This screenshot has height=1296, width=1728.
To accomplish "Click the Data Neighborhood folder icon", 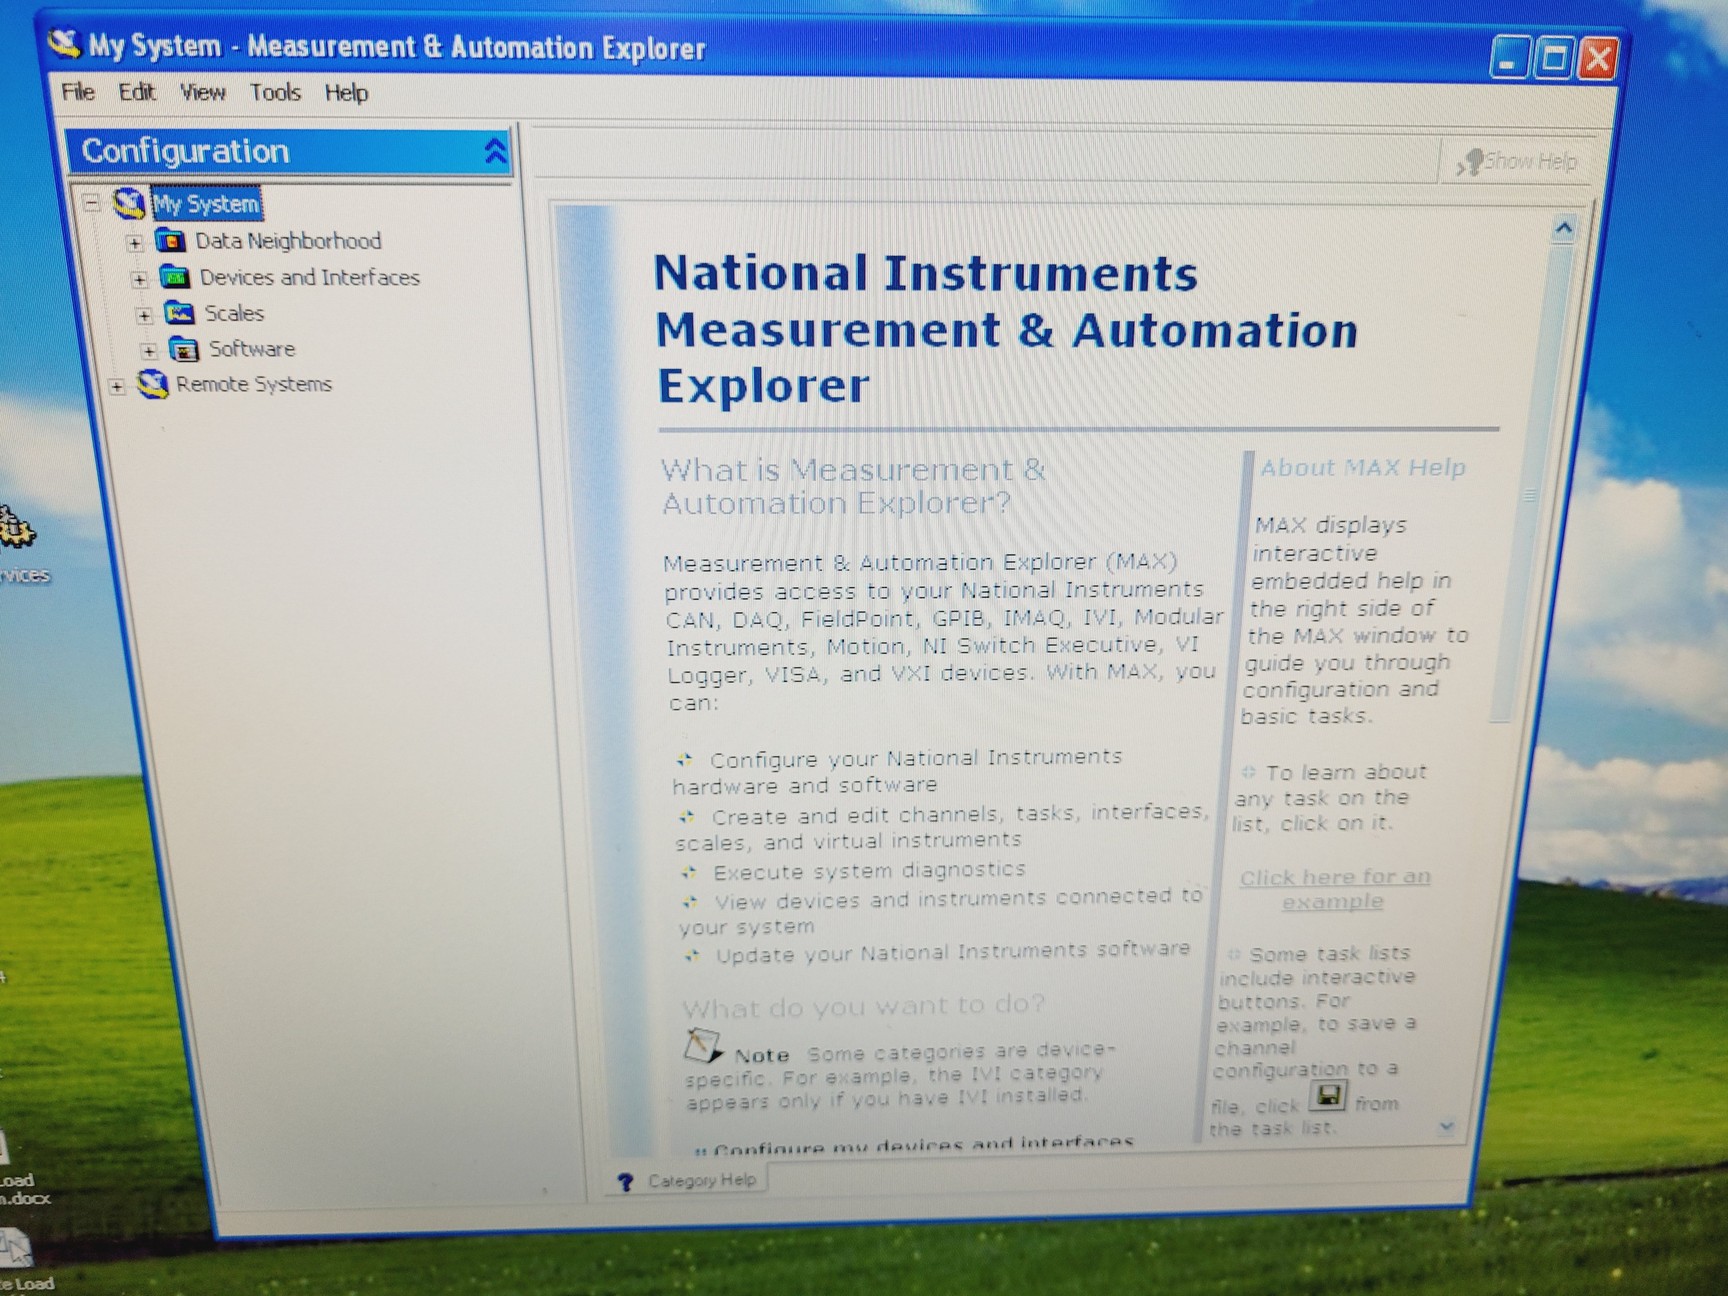I will pyautogui.click(x=170, y=241).
